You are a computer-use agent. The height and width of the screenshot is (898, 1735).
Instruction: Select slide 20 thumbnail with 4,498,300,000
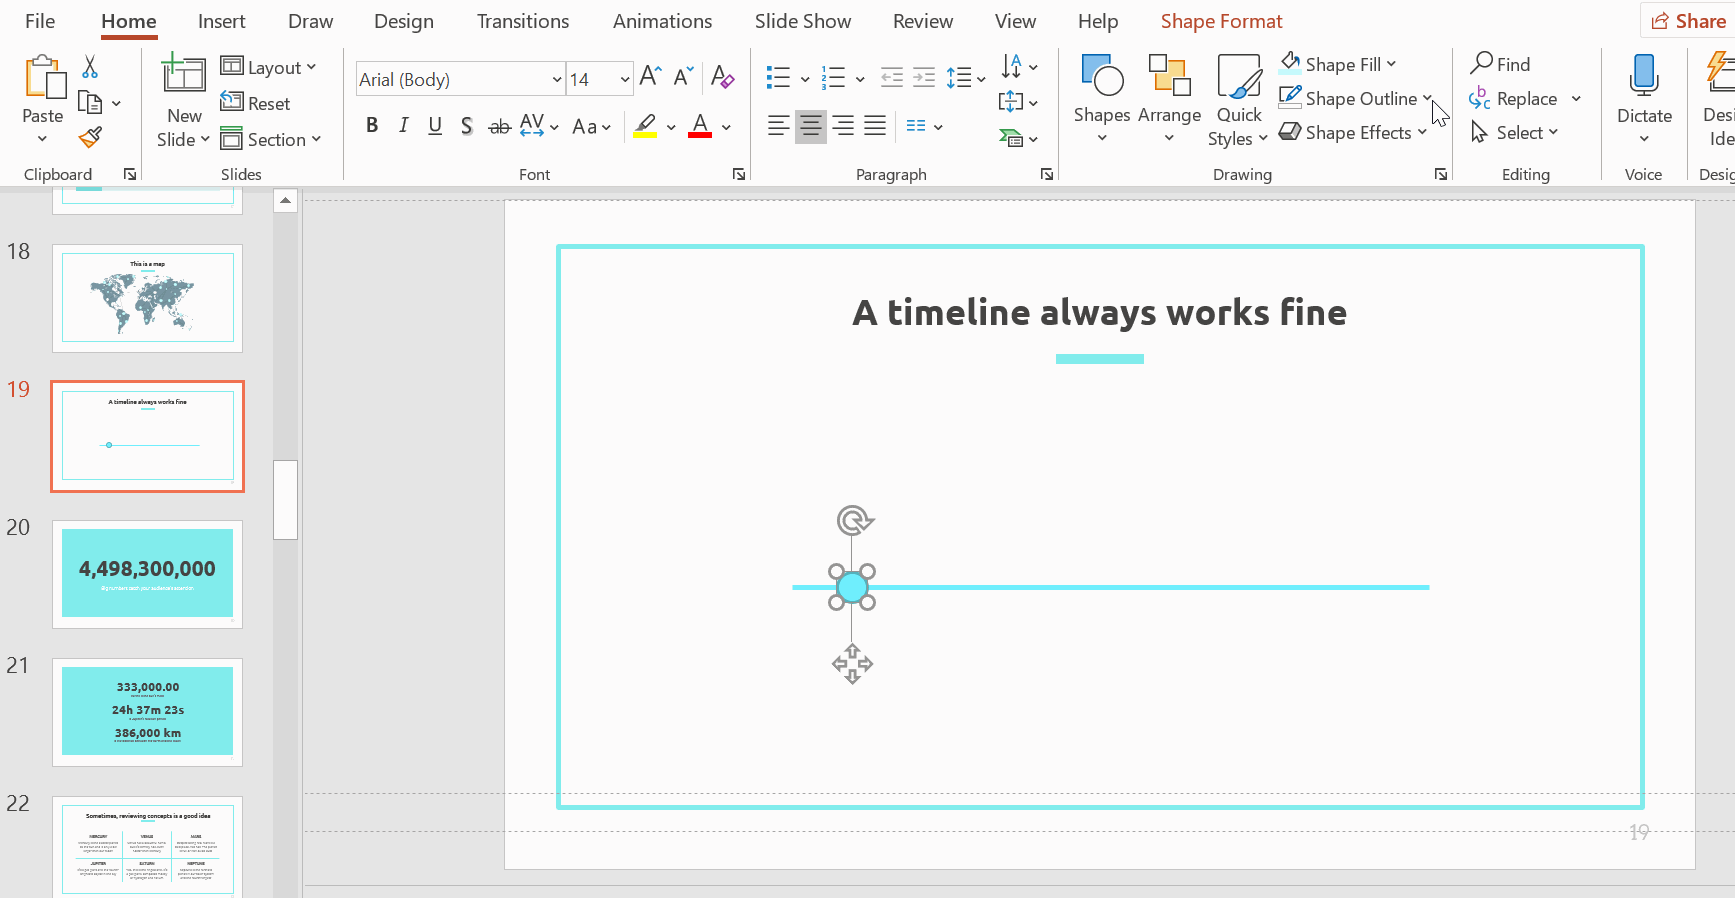pyautogui.click(x=147, y=574)
